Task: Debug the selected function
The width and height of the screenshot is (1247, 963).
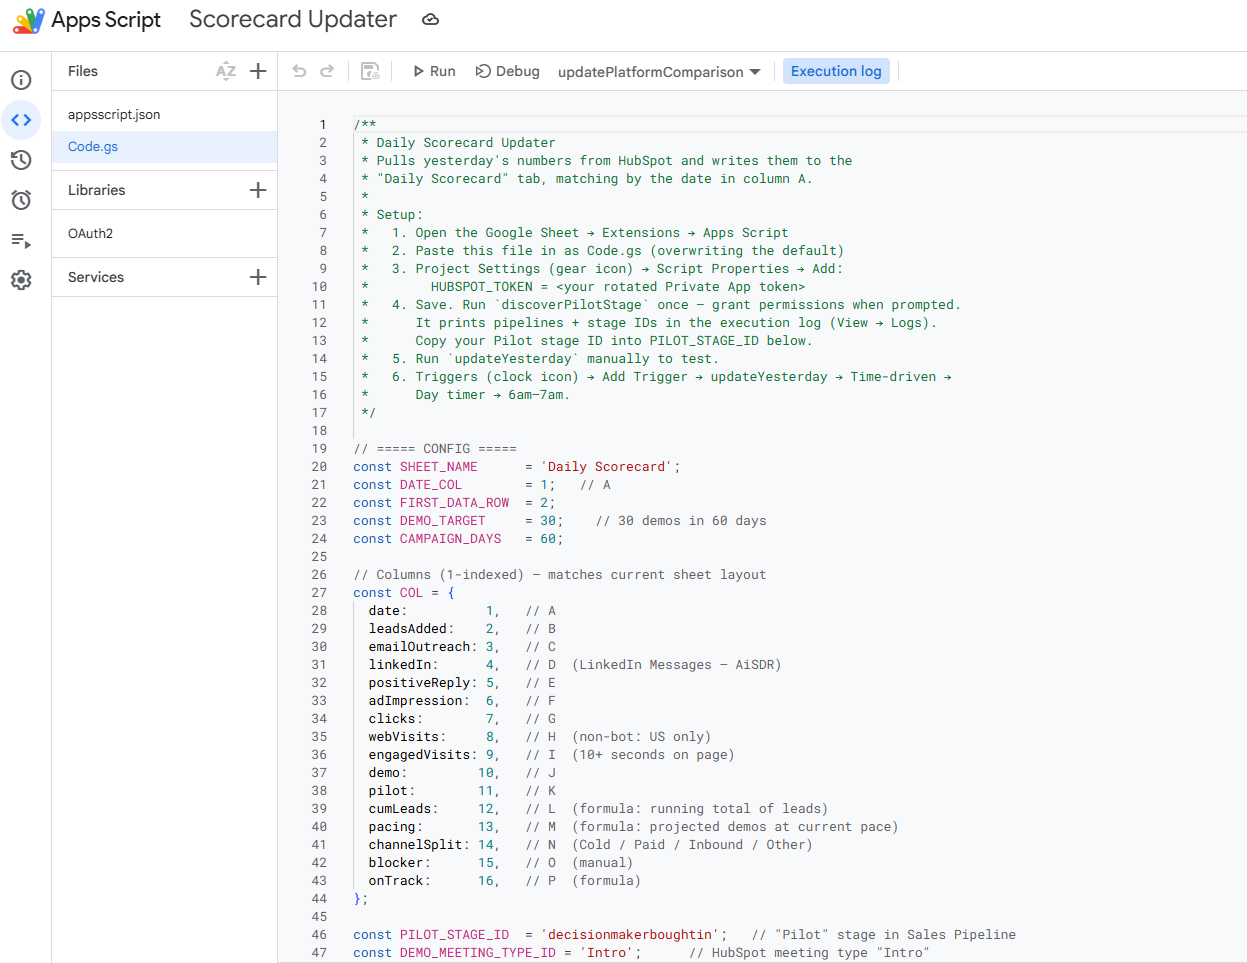Action: click(x=507, y=71)
